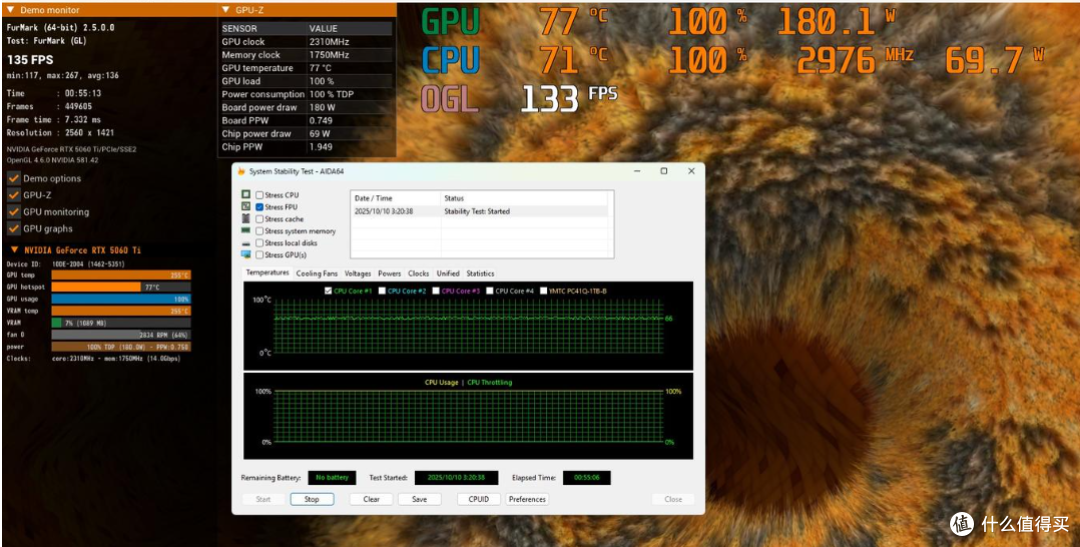The width and height of the screenshot is (1080, 547).
Task: Toggle GPU-Z checkbox in FurMark panel
Action: [13, 195]
